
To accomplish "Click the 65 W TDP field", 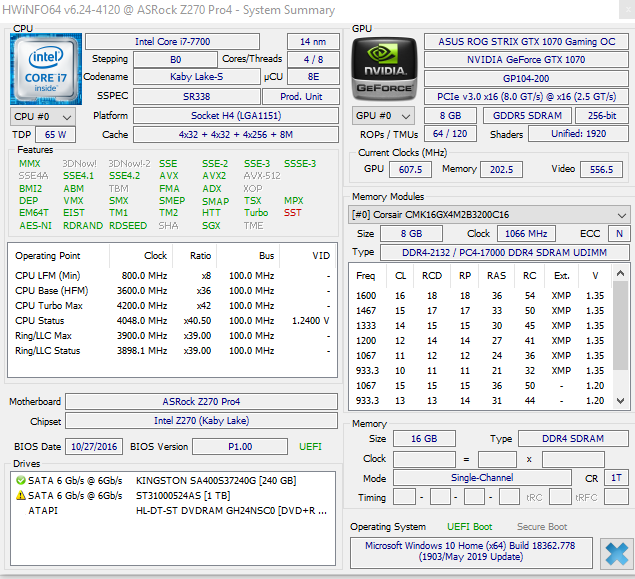I will pos(55,134).
